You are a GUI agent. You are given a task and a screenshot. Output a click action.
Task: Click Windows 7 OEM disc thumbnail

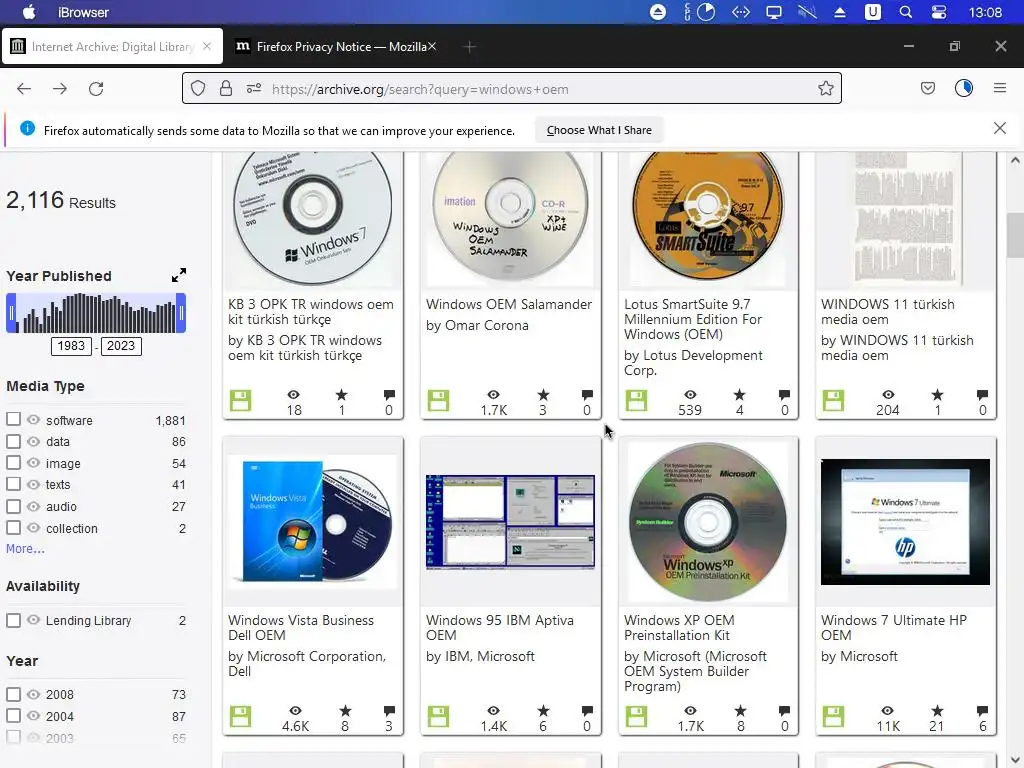(312, 217)
